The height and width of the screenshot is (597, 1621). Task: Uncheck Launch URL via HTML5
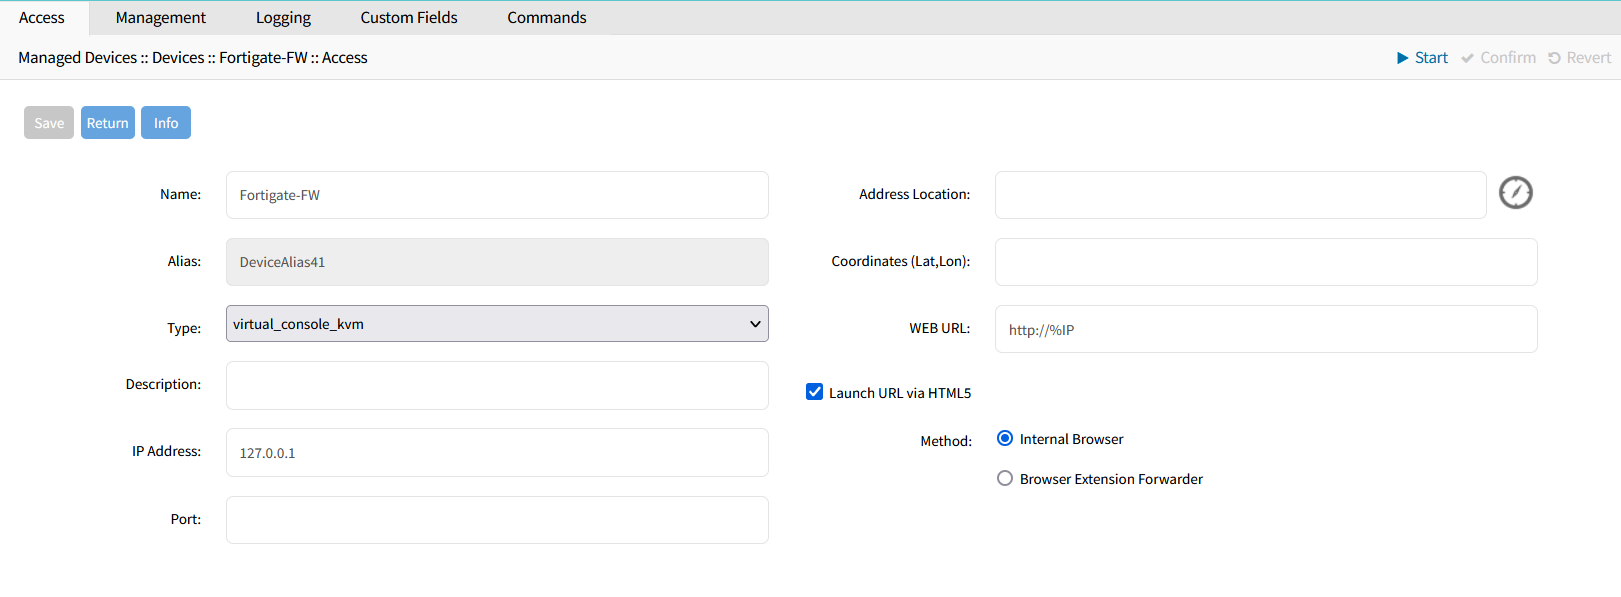point(814,392)
